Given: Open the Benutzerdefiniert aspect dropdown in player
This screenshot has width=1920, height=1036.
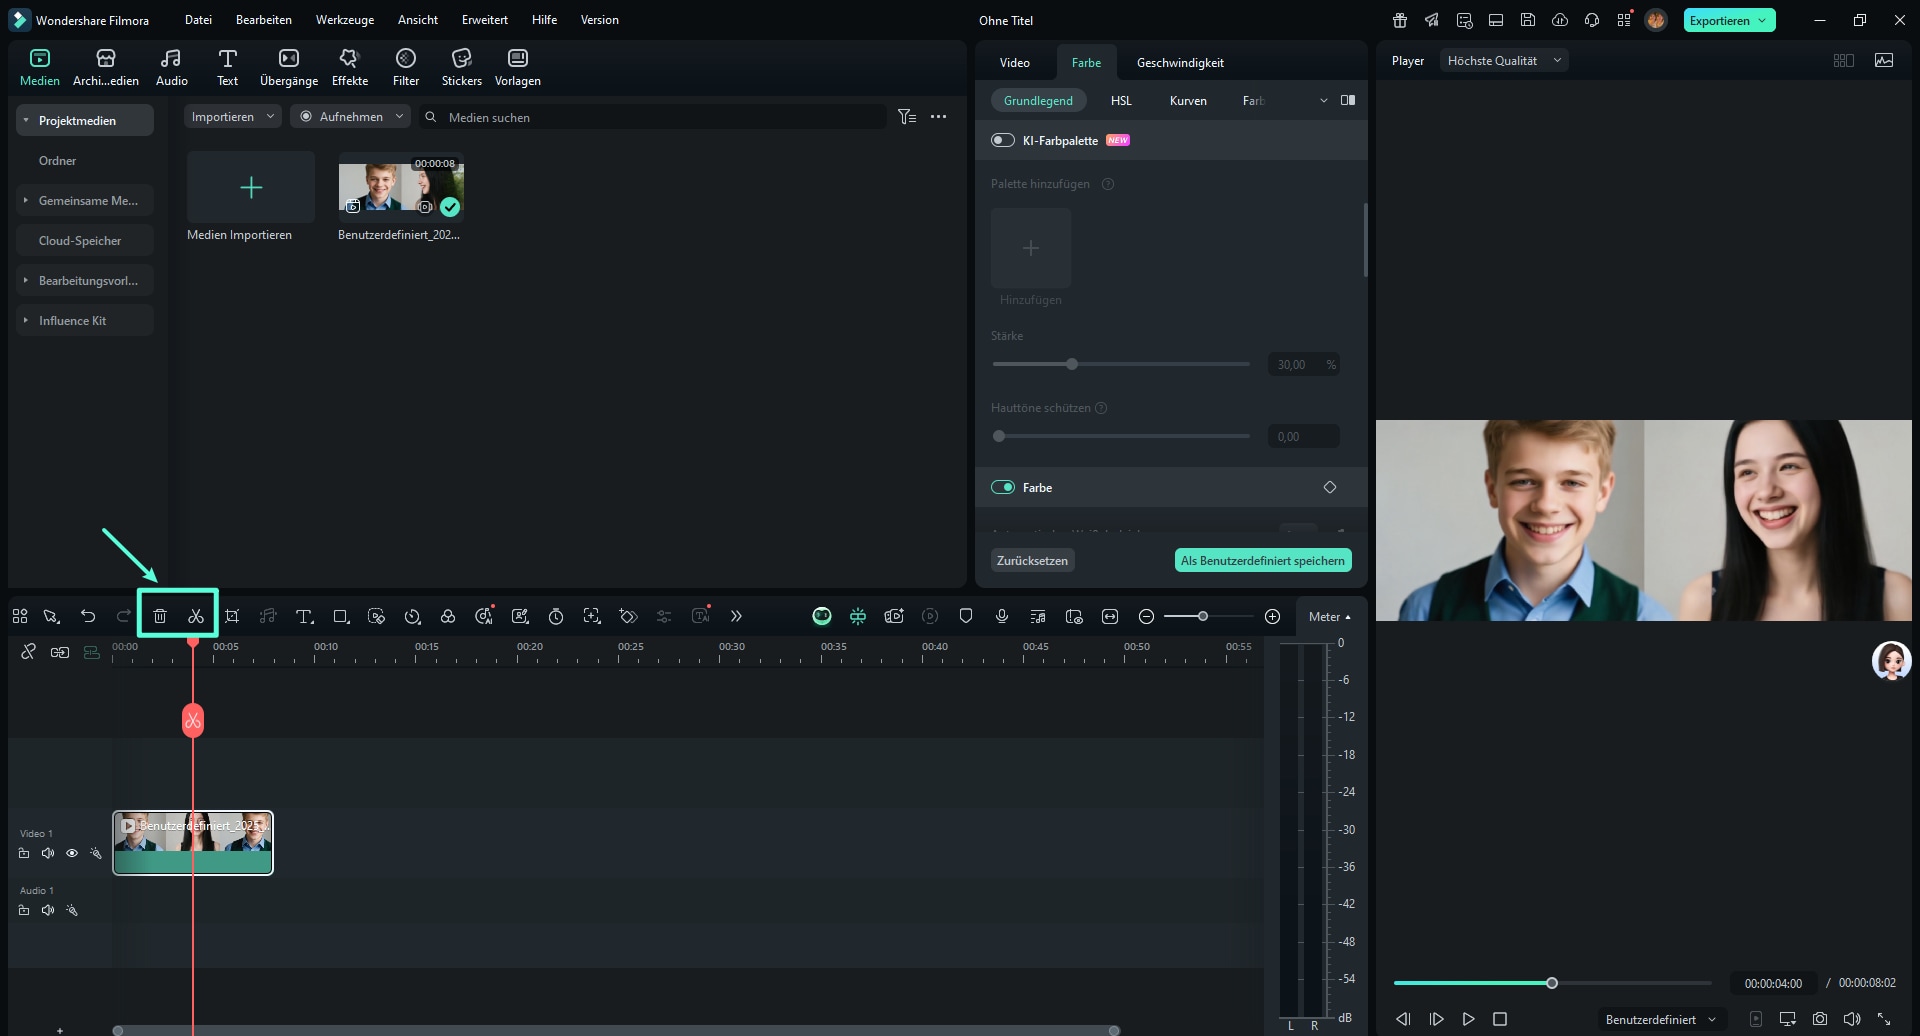Looking at the screenshot, I should (x=1660, y=1019).
